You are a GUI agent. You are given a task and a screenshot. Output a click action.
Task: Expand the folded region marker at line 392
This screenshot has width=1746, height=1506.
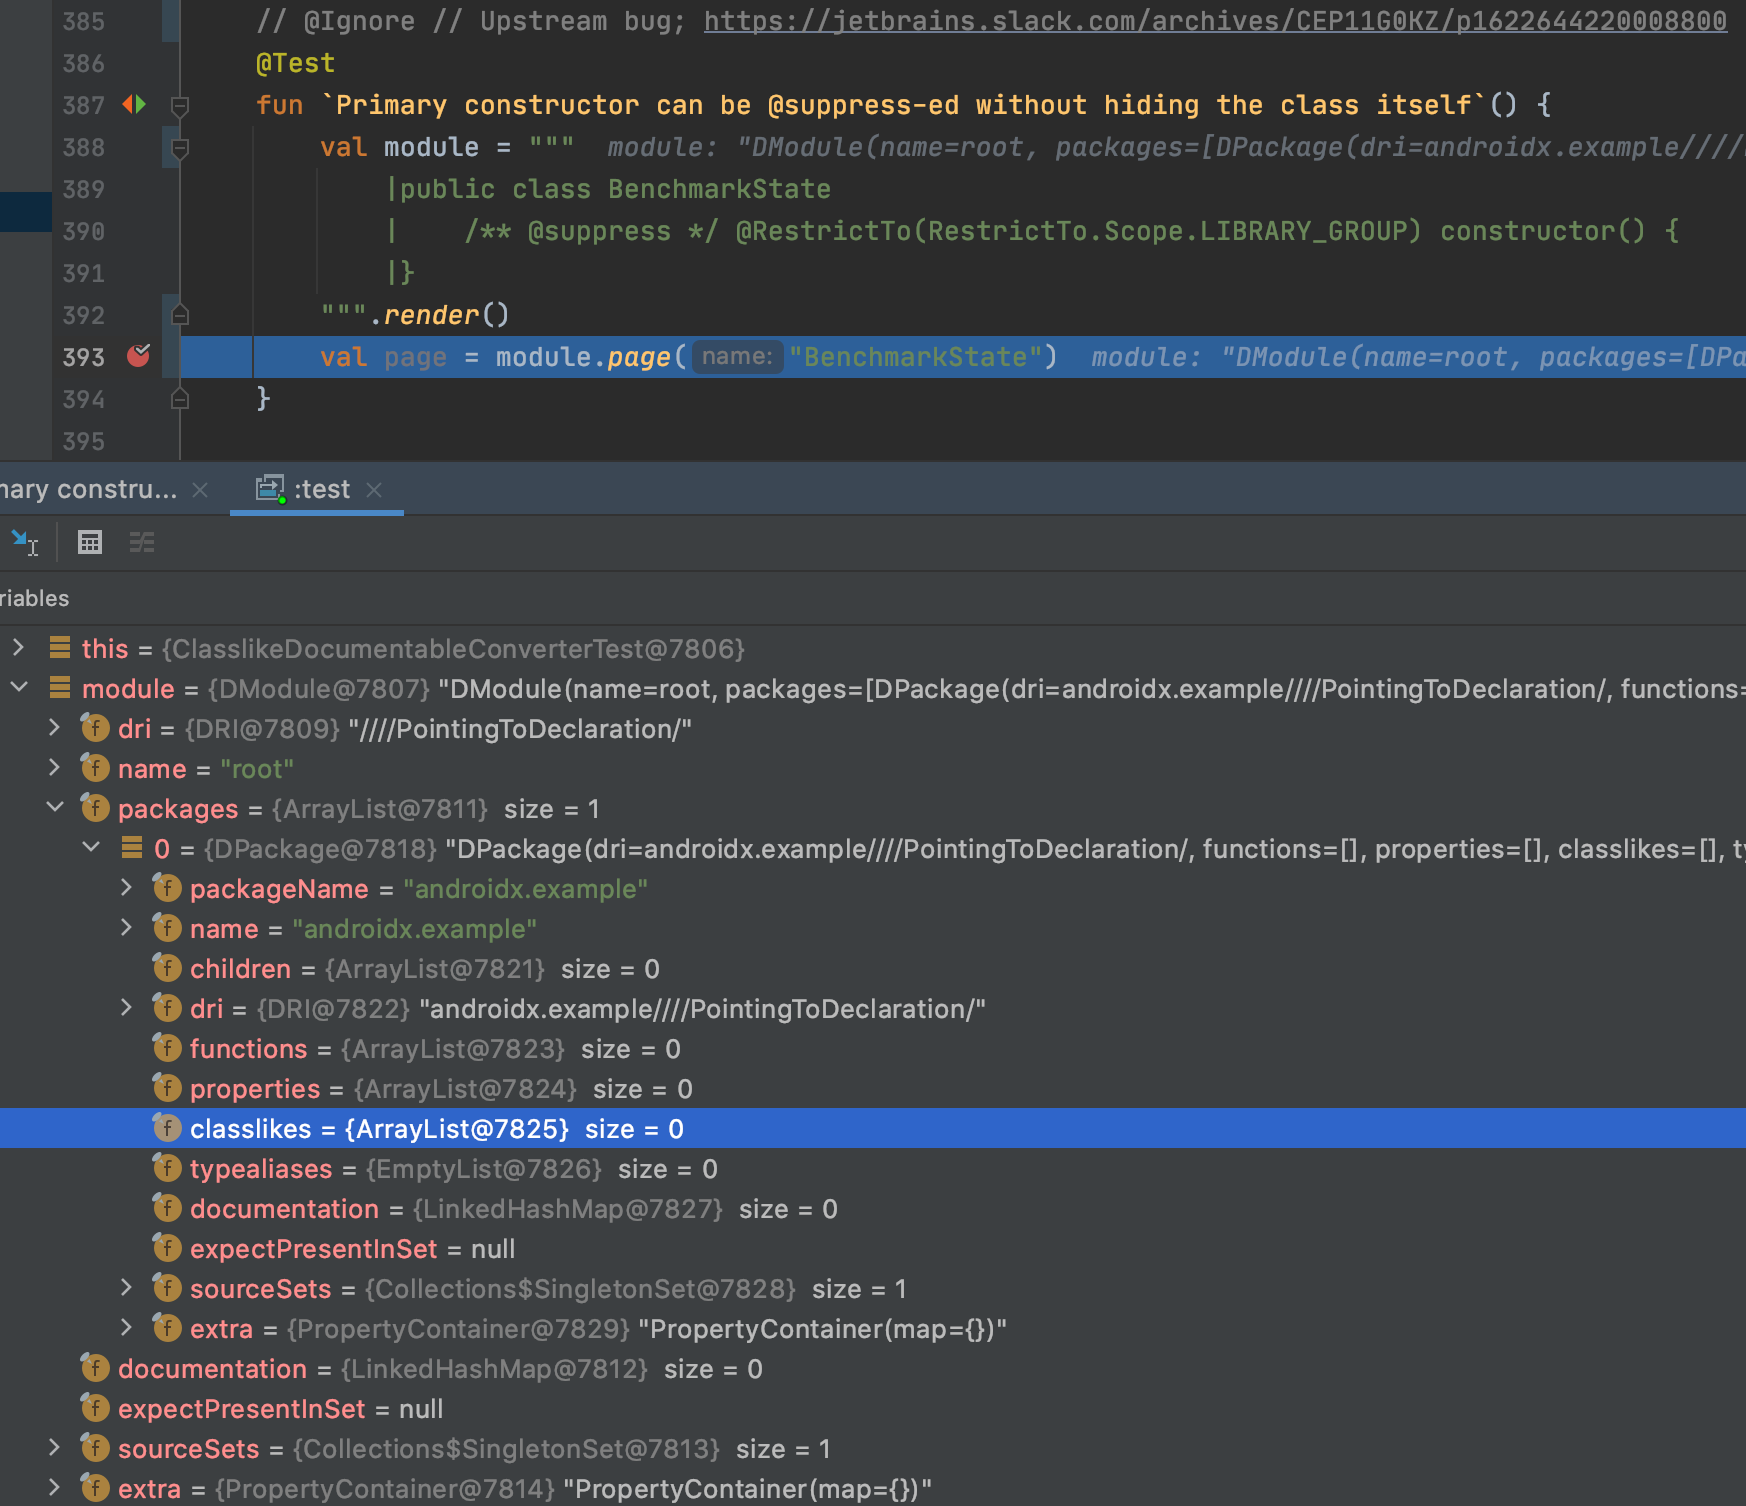180,314
